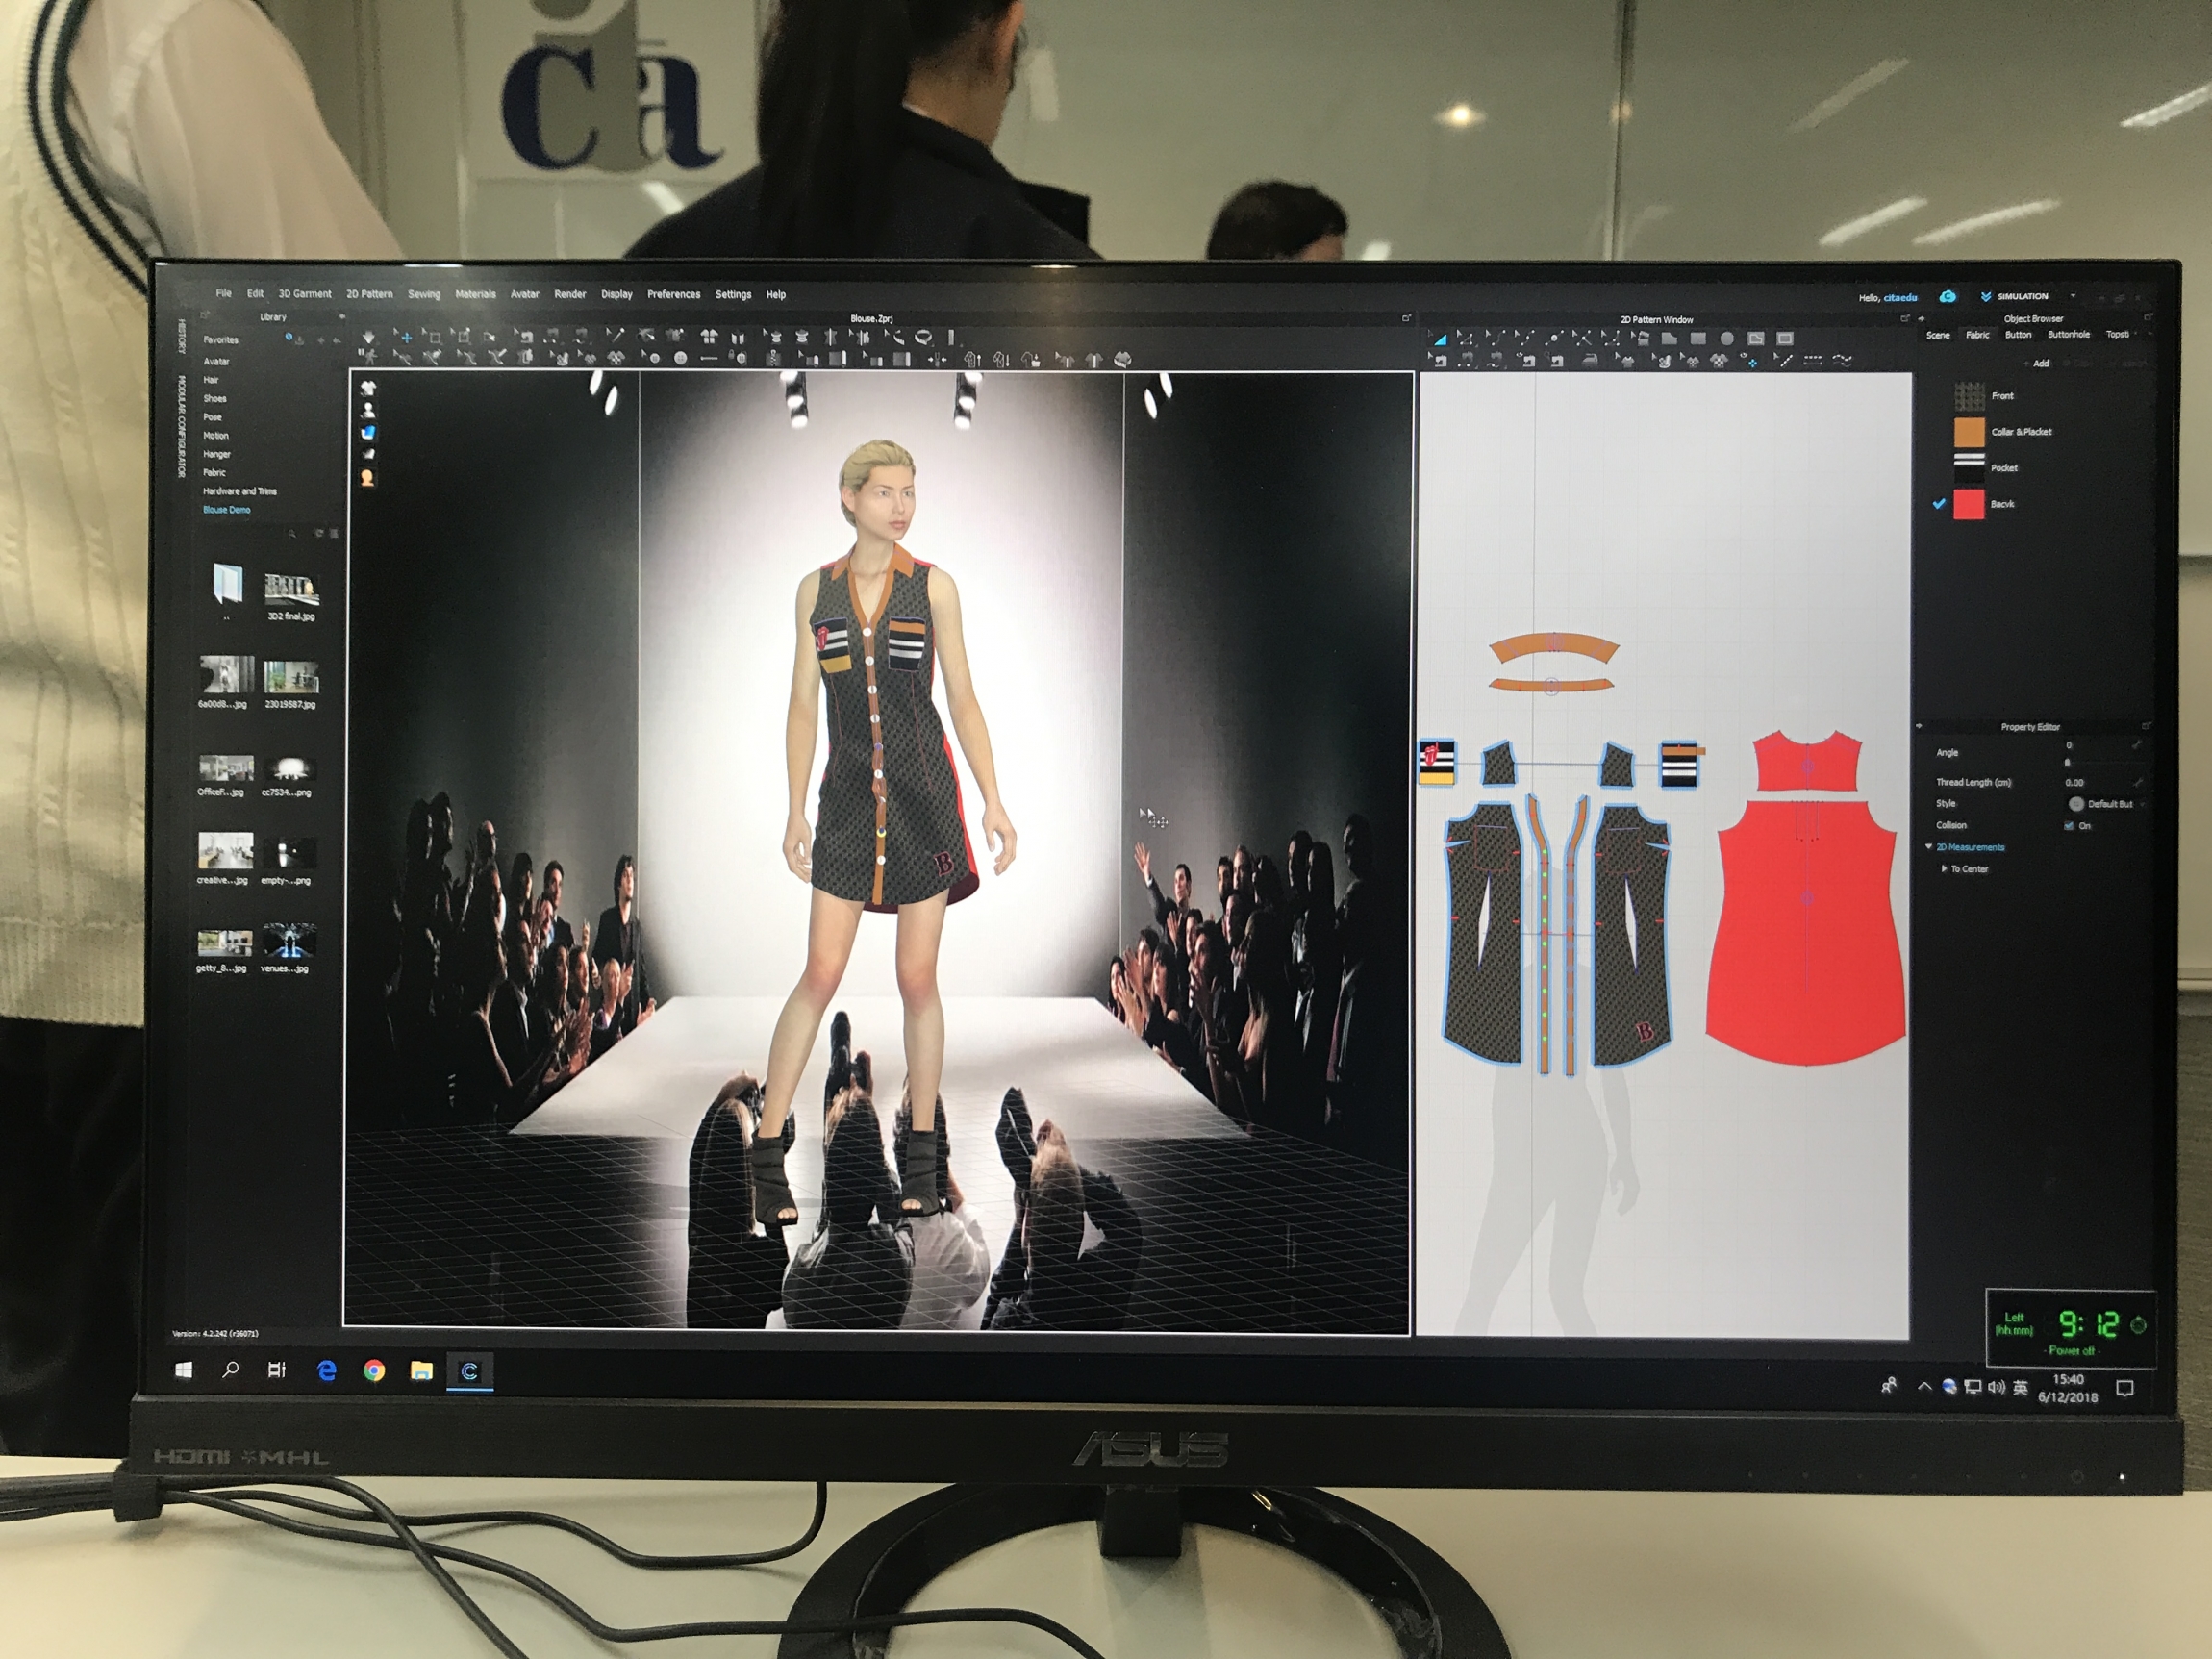Open the Sewing menu

423,294
